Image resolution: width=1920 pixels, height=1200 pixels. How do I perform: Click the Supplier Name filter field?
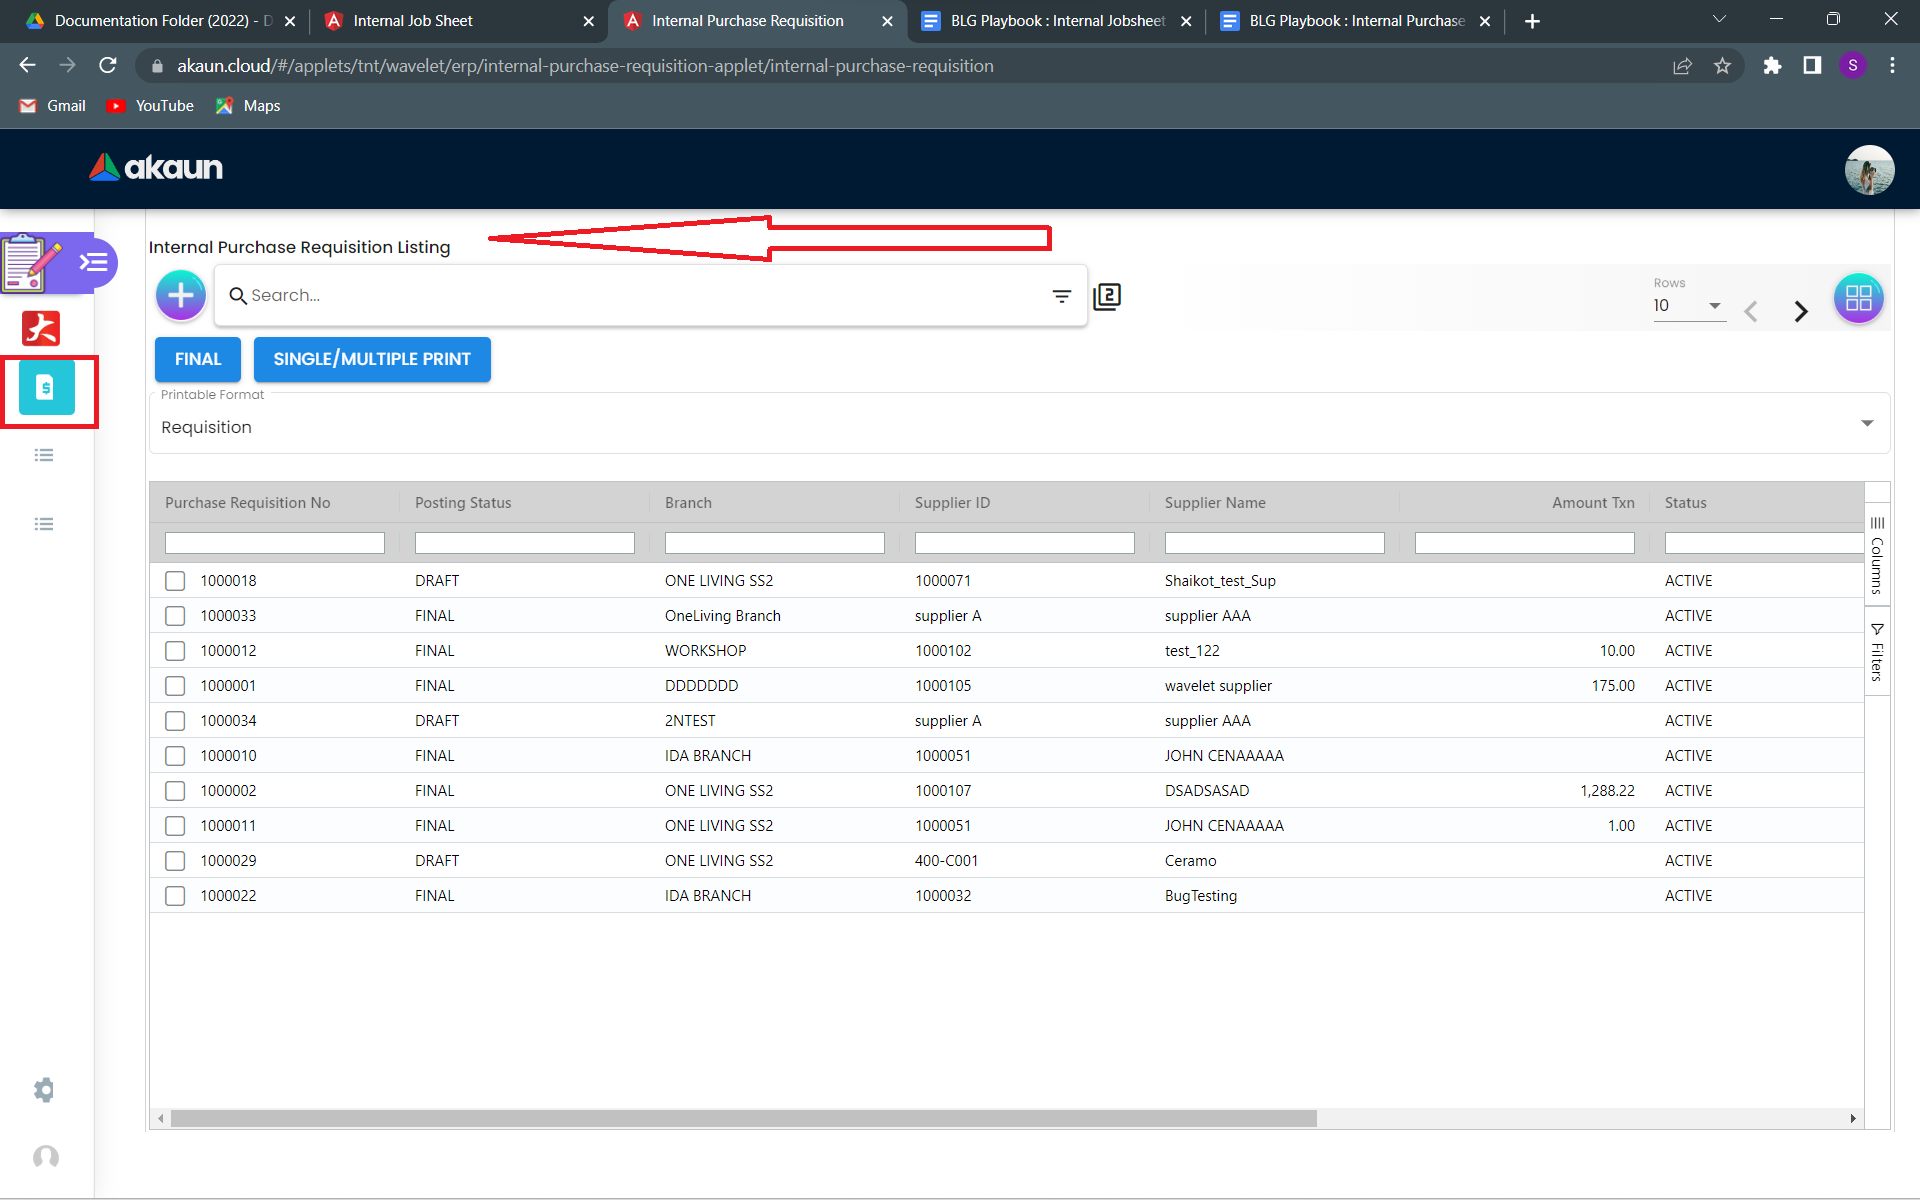[x=1274, y=543]
